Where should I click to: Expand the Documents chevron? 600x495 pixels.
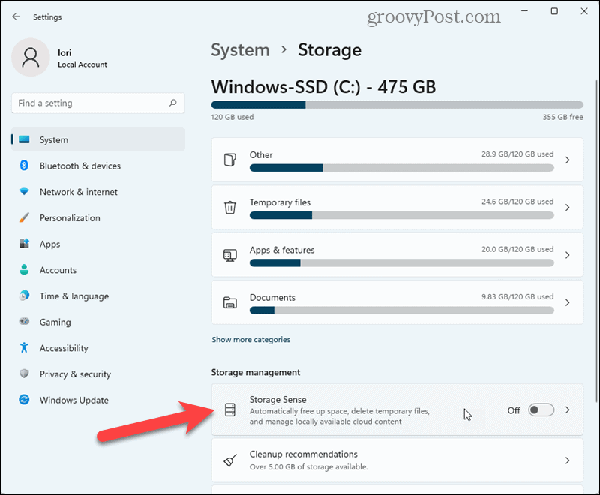pos(567,303)
